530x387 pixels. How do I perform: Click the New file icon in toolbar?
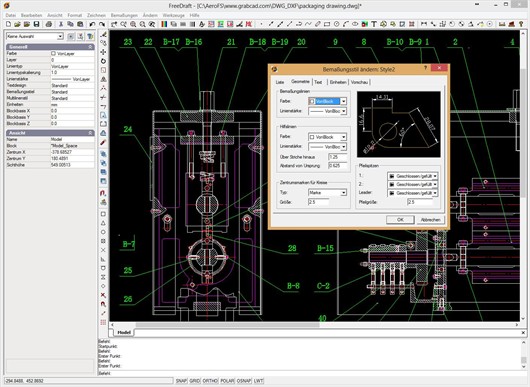click(x=8, y=24)
